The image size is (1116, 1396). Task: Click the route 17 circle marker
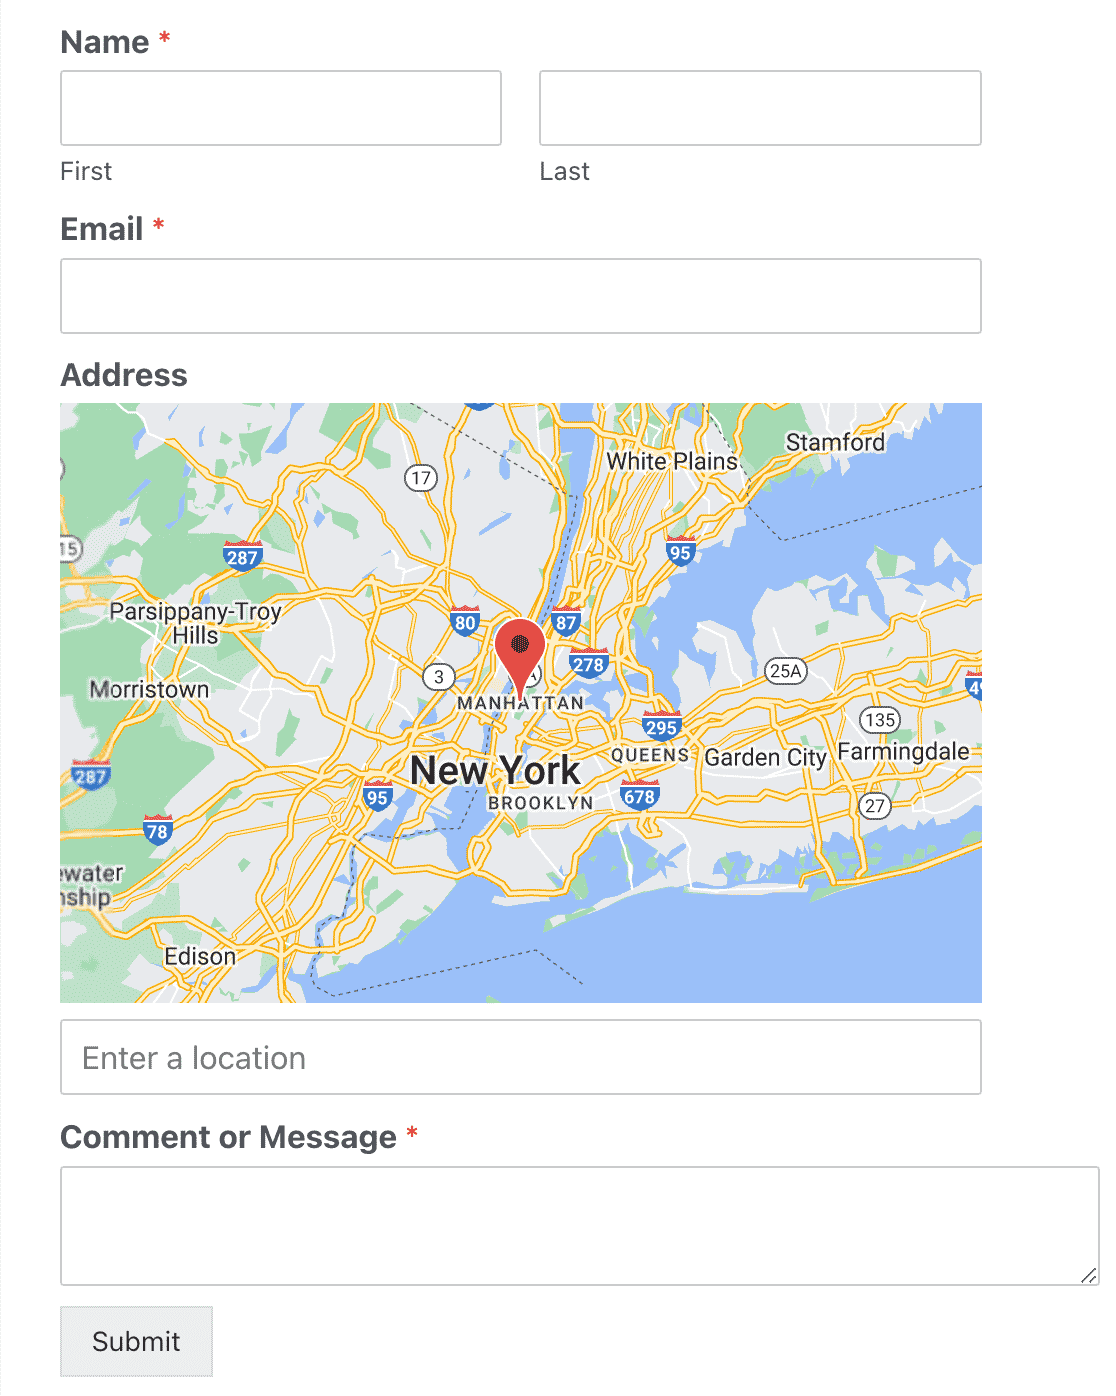[x=421, y=478]
